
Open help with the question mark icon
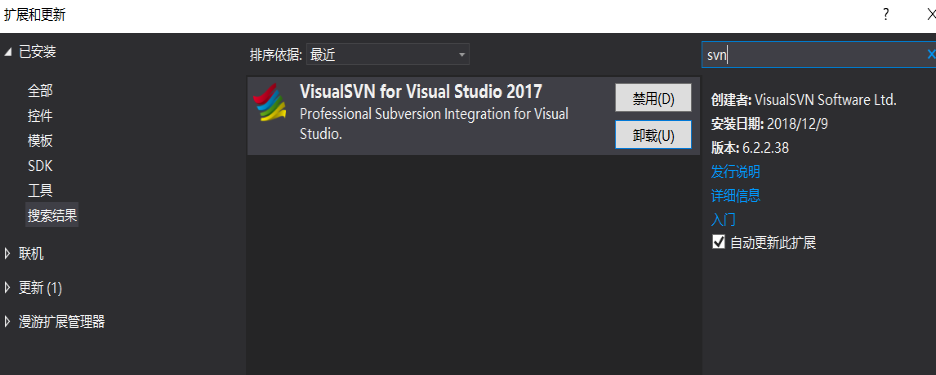click(886, 14)
